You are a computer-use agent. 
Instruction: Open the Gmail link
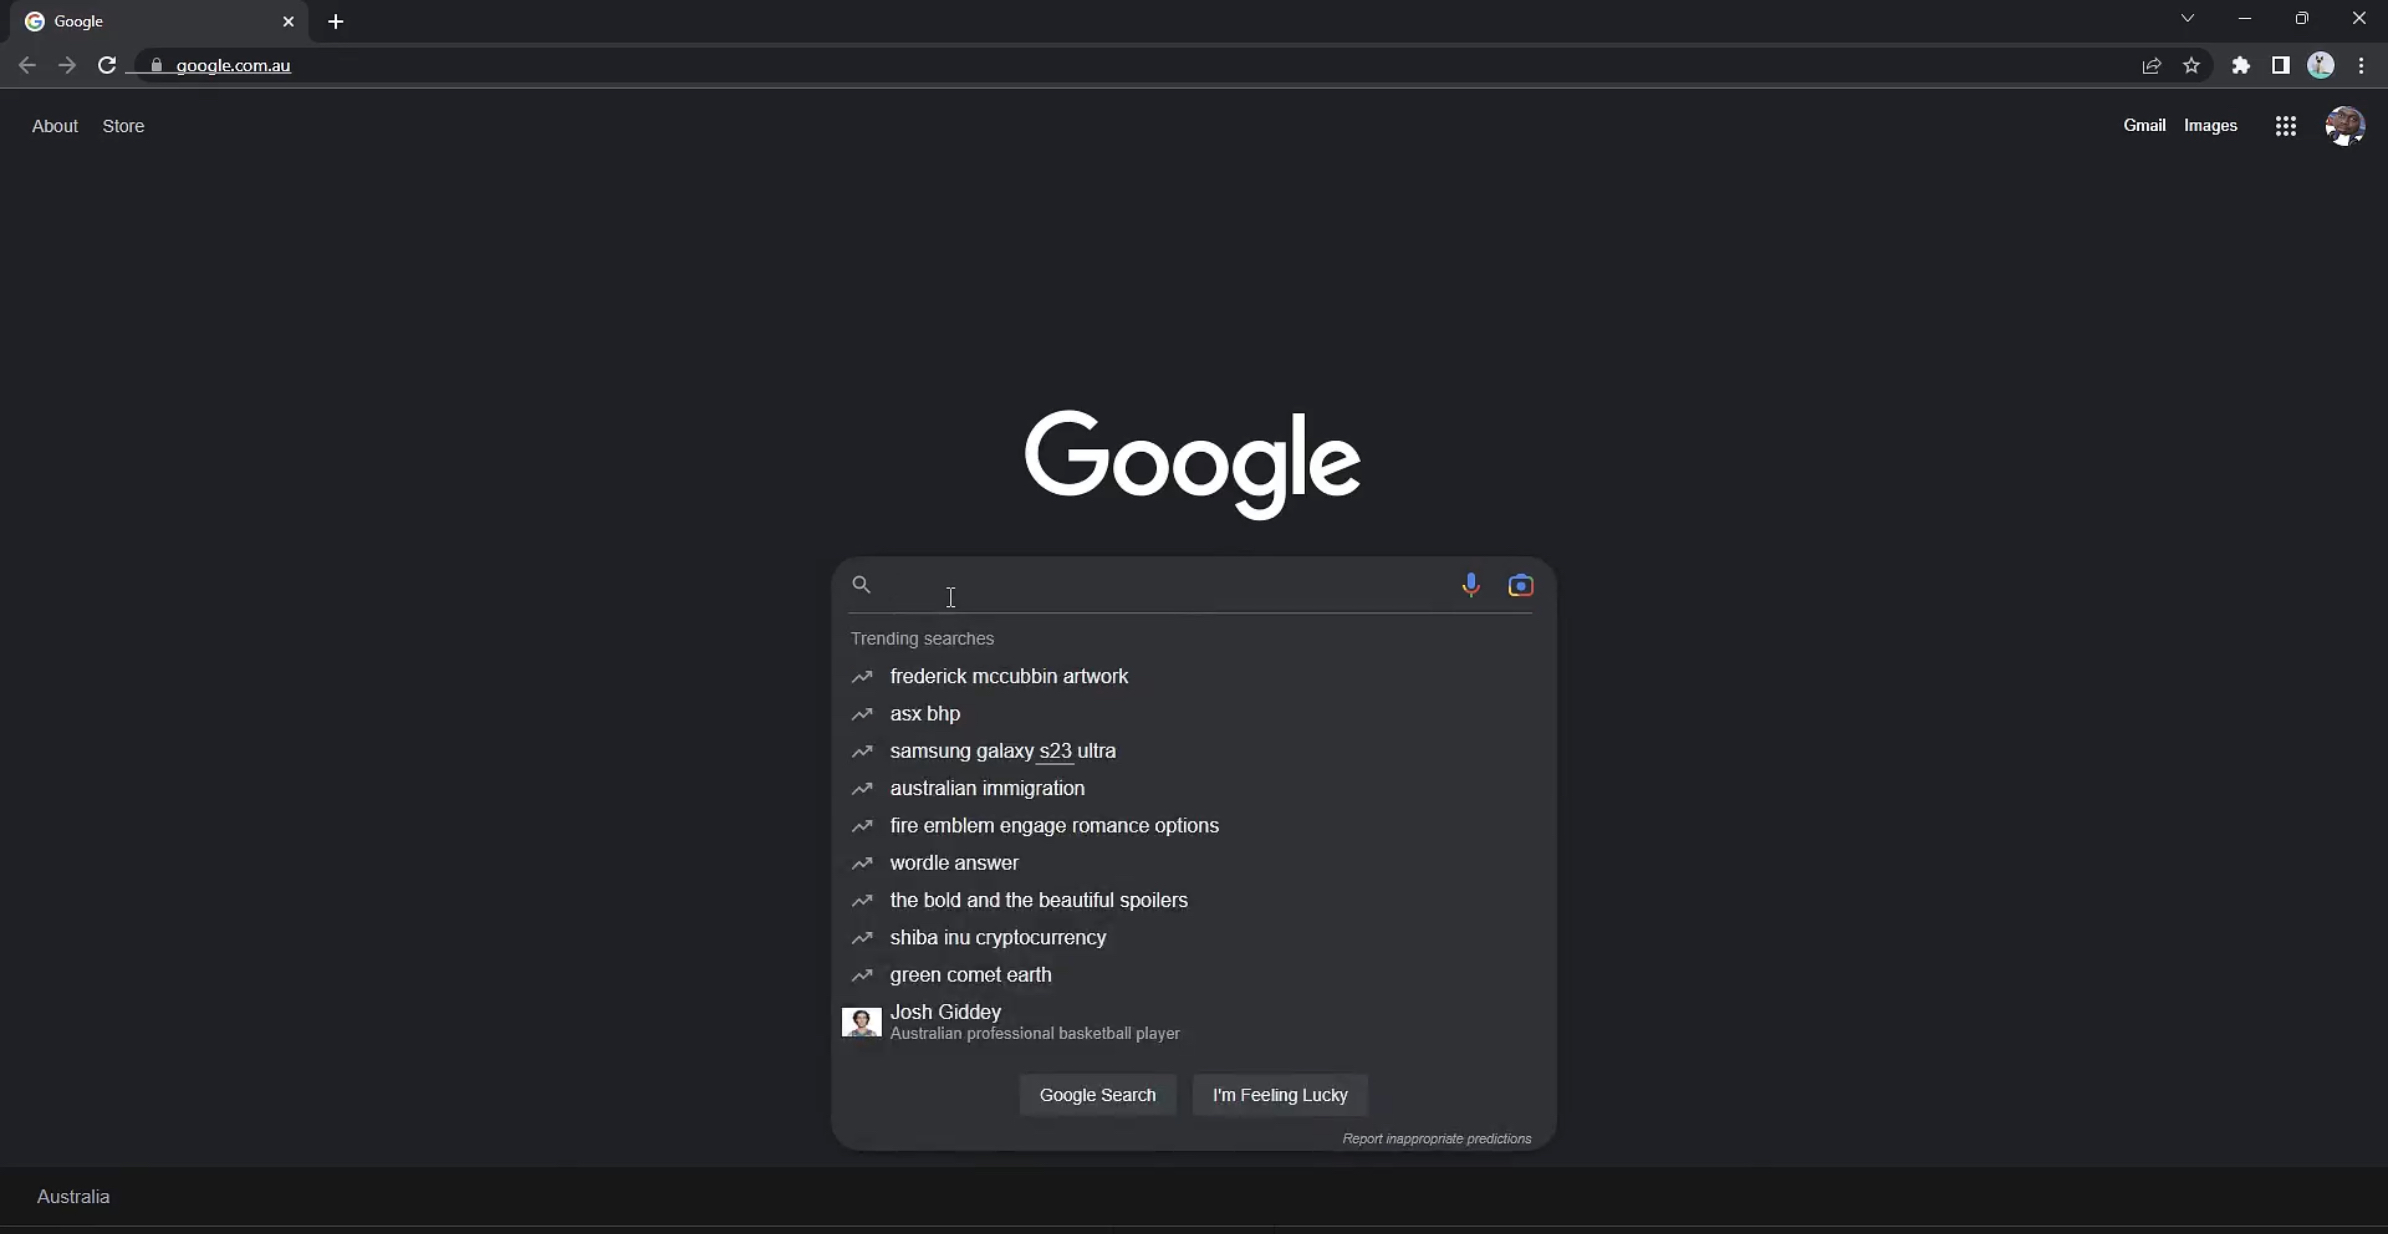click(2144, 125)
